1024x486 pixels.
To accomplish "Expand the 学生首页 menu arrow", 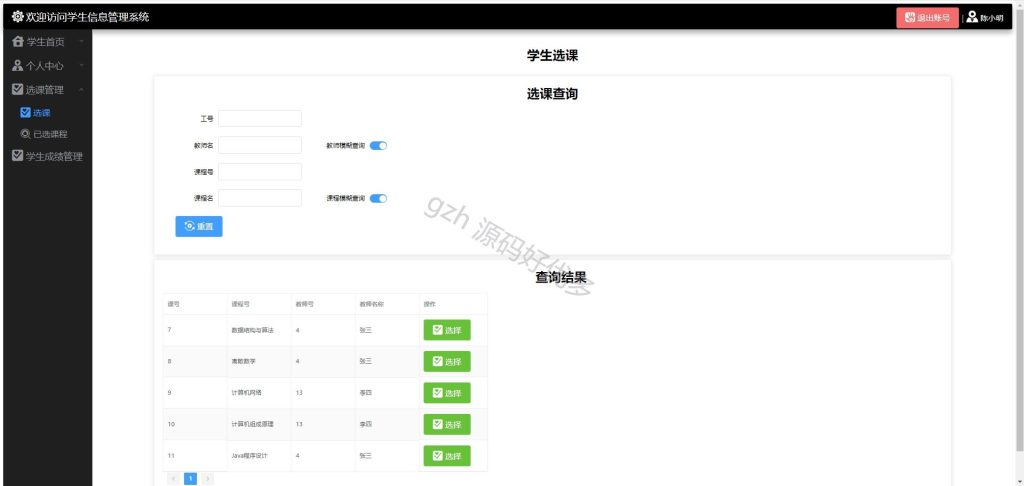I will [81, 42].
